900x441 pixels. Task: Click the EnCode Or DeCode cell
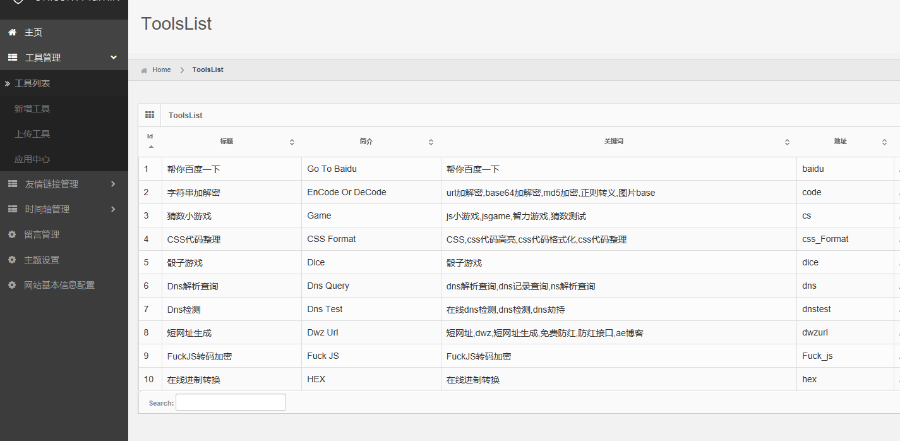pos(371,193)
